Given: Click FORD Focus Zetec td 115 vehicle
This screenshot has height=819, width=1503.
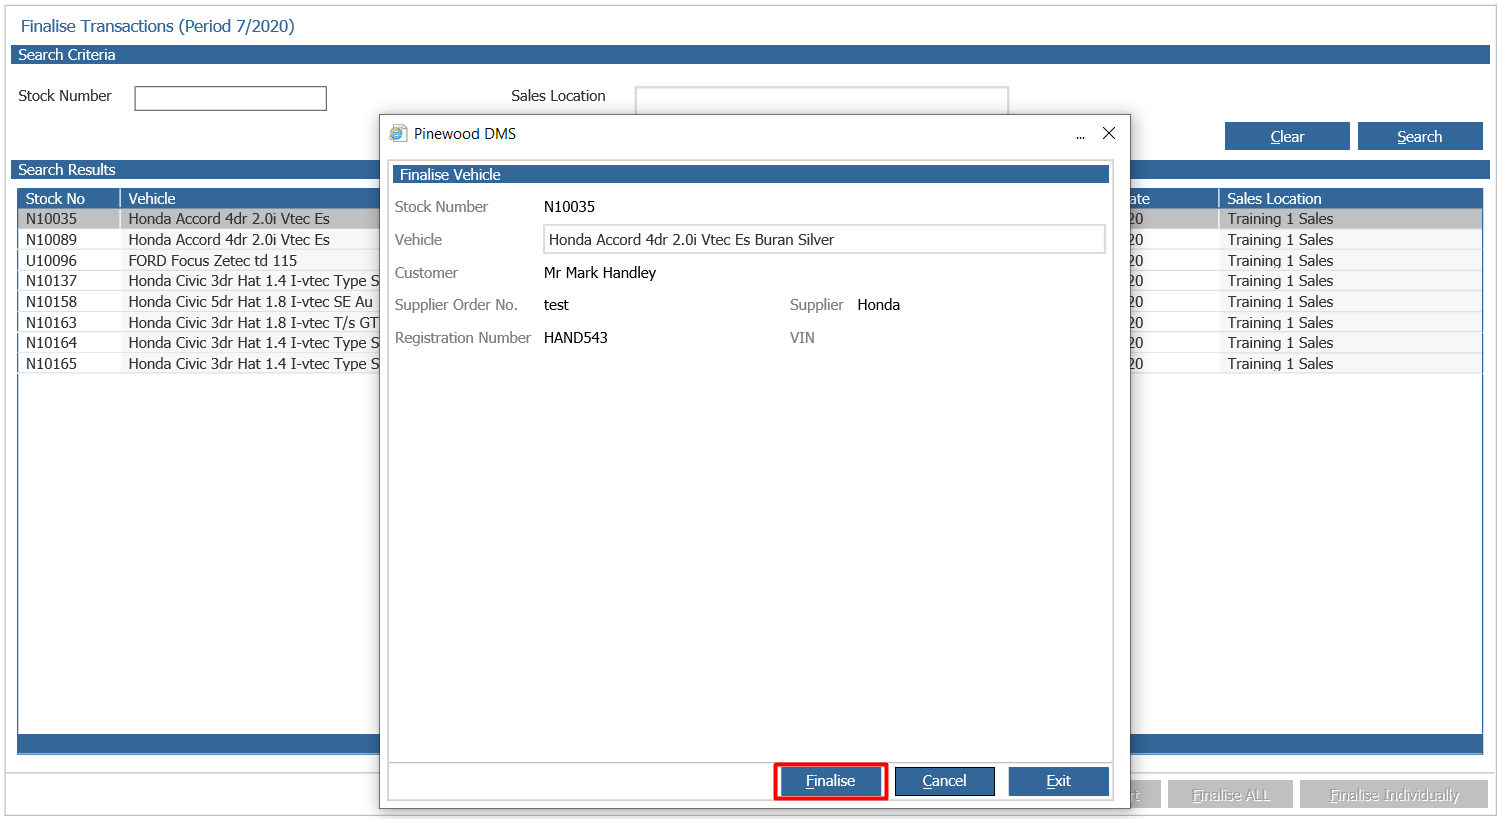Looking at the screenshot, I should (213, 261).
